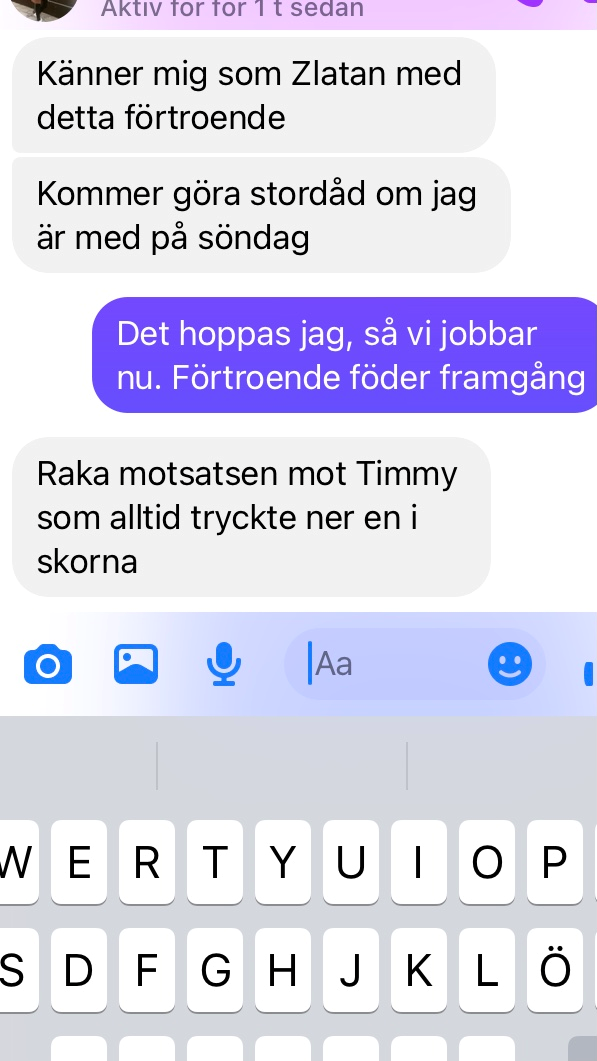Tap the G key on keyboard
Screen dimensions: 597x1061
[215, 970]
